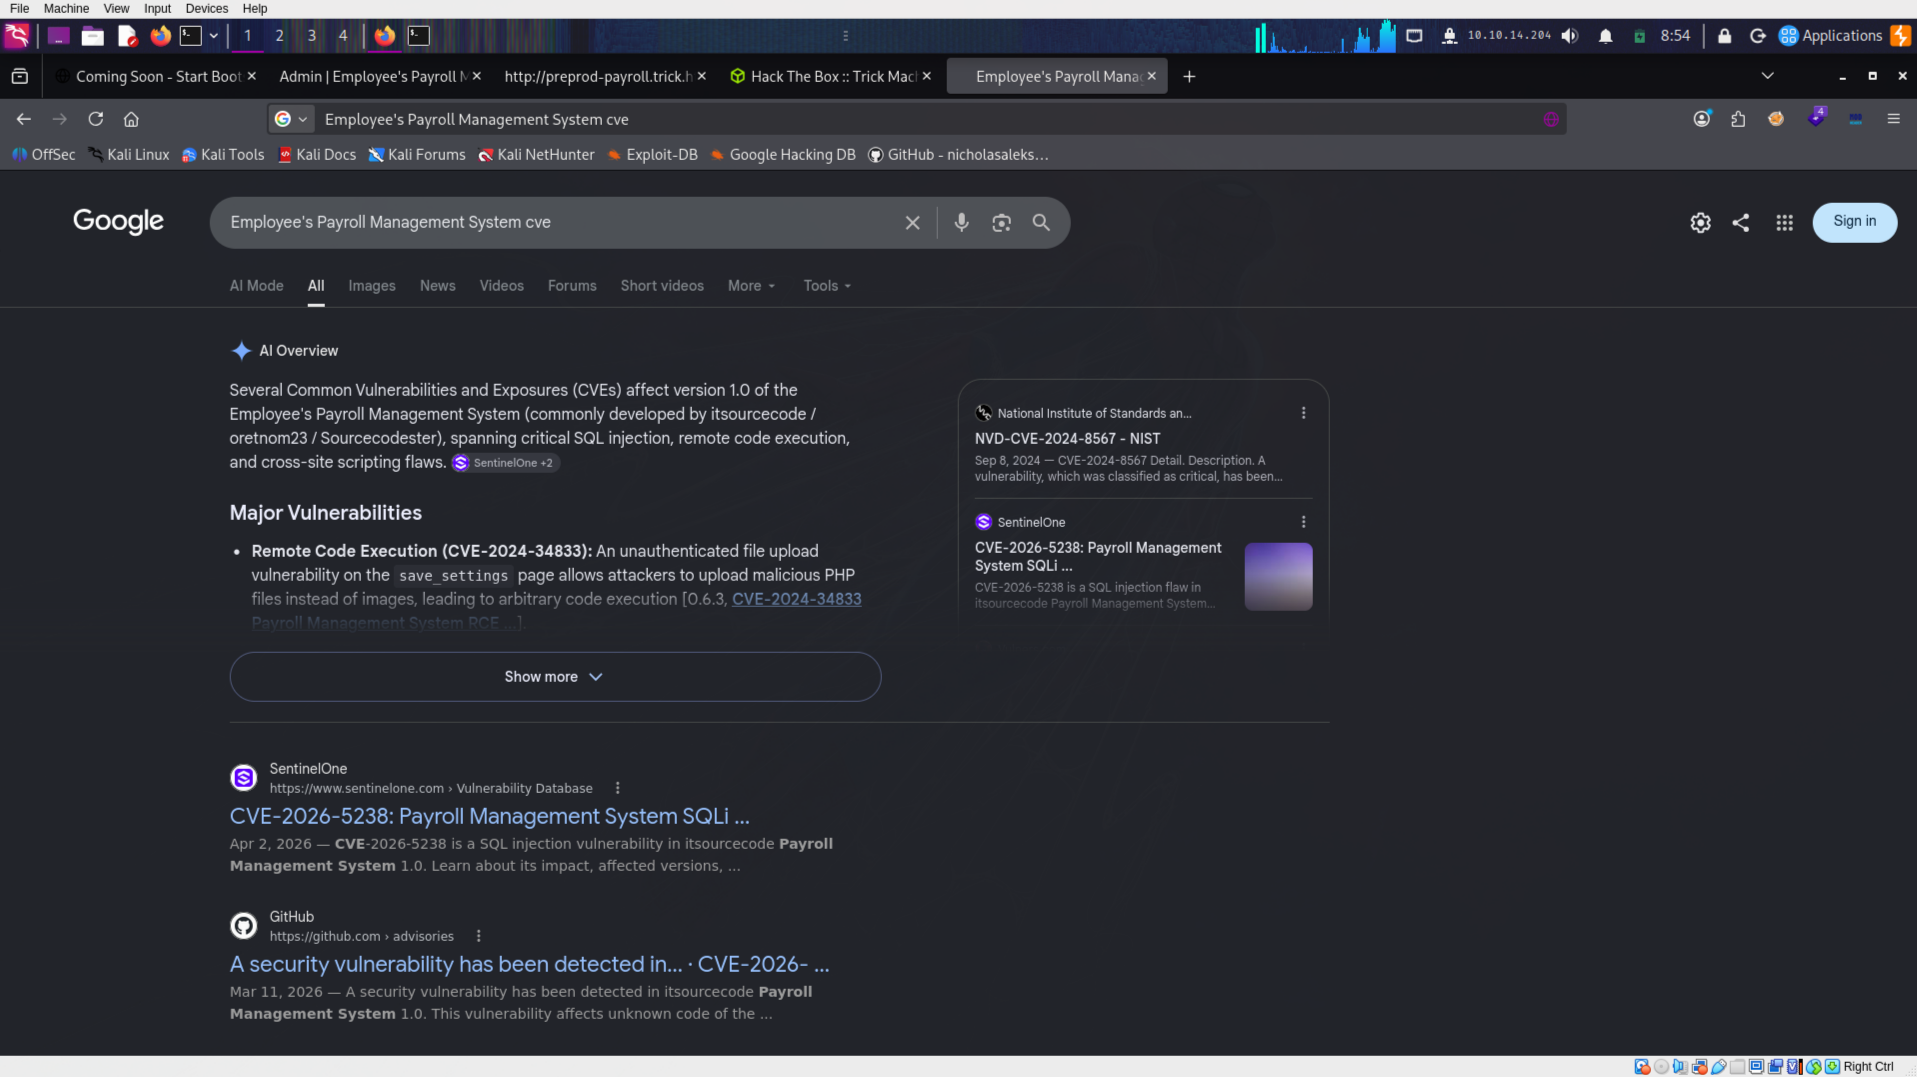The image size is (1917, 1077).
Task: Switch to Images search tab
Action: (371, 286)
